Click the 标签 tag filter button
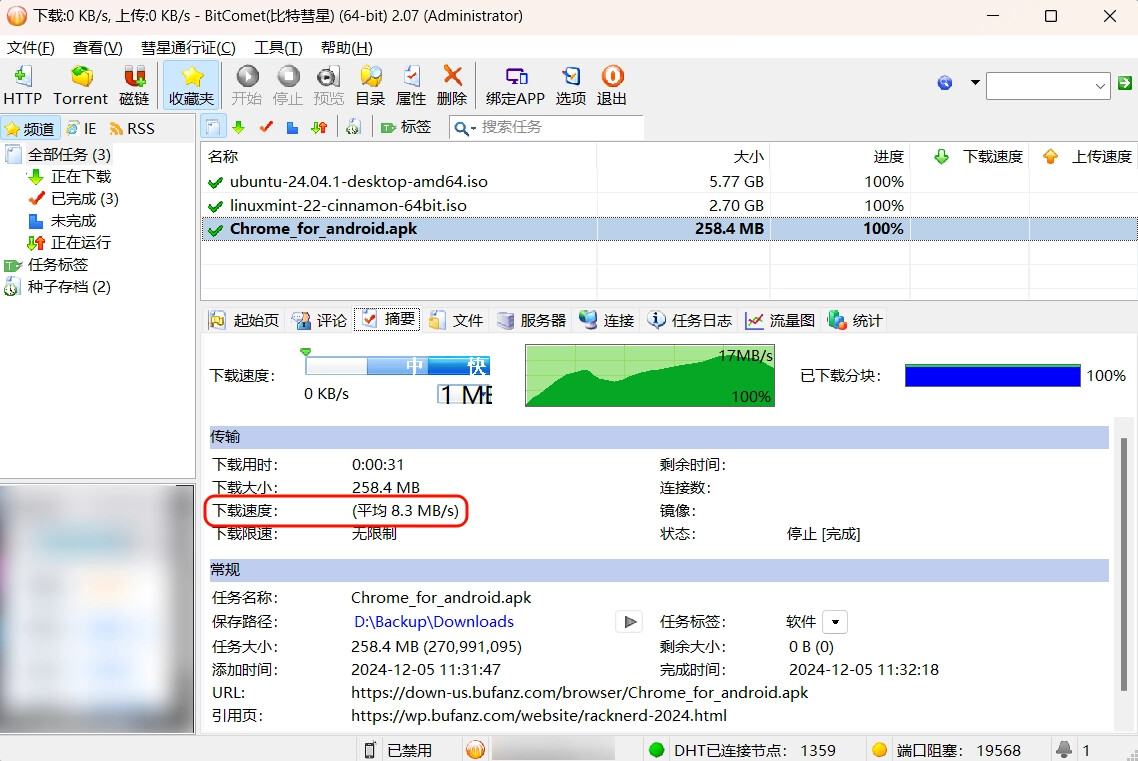This screenshot has width=1138, height=761. tap(406, 128)
